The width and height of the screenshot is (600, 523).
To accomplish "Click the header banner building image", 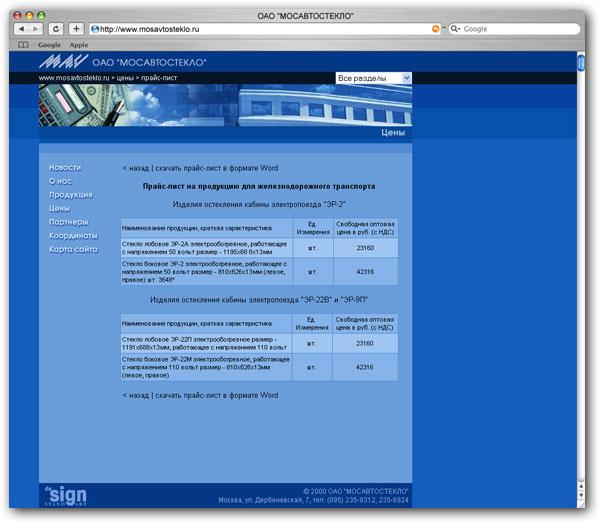I will tap(325, 105).
